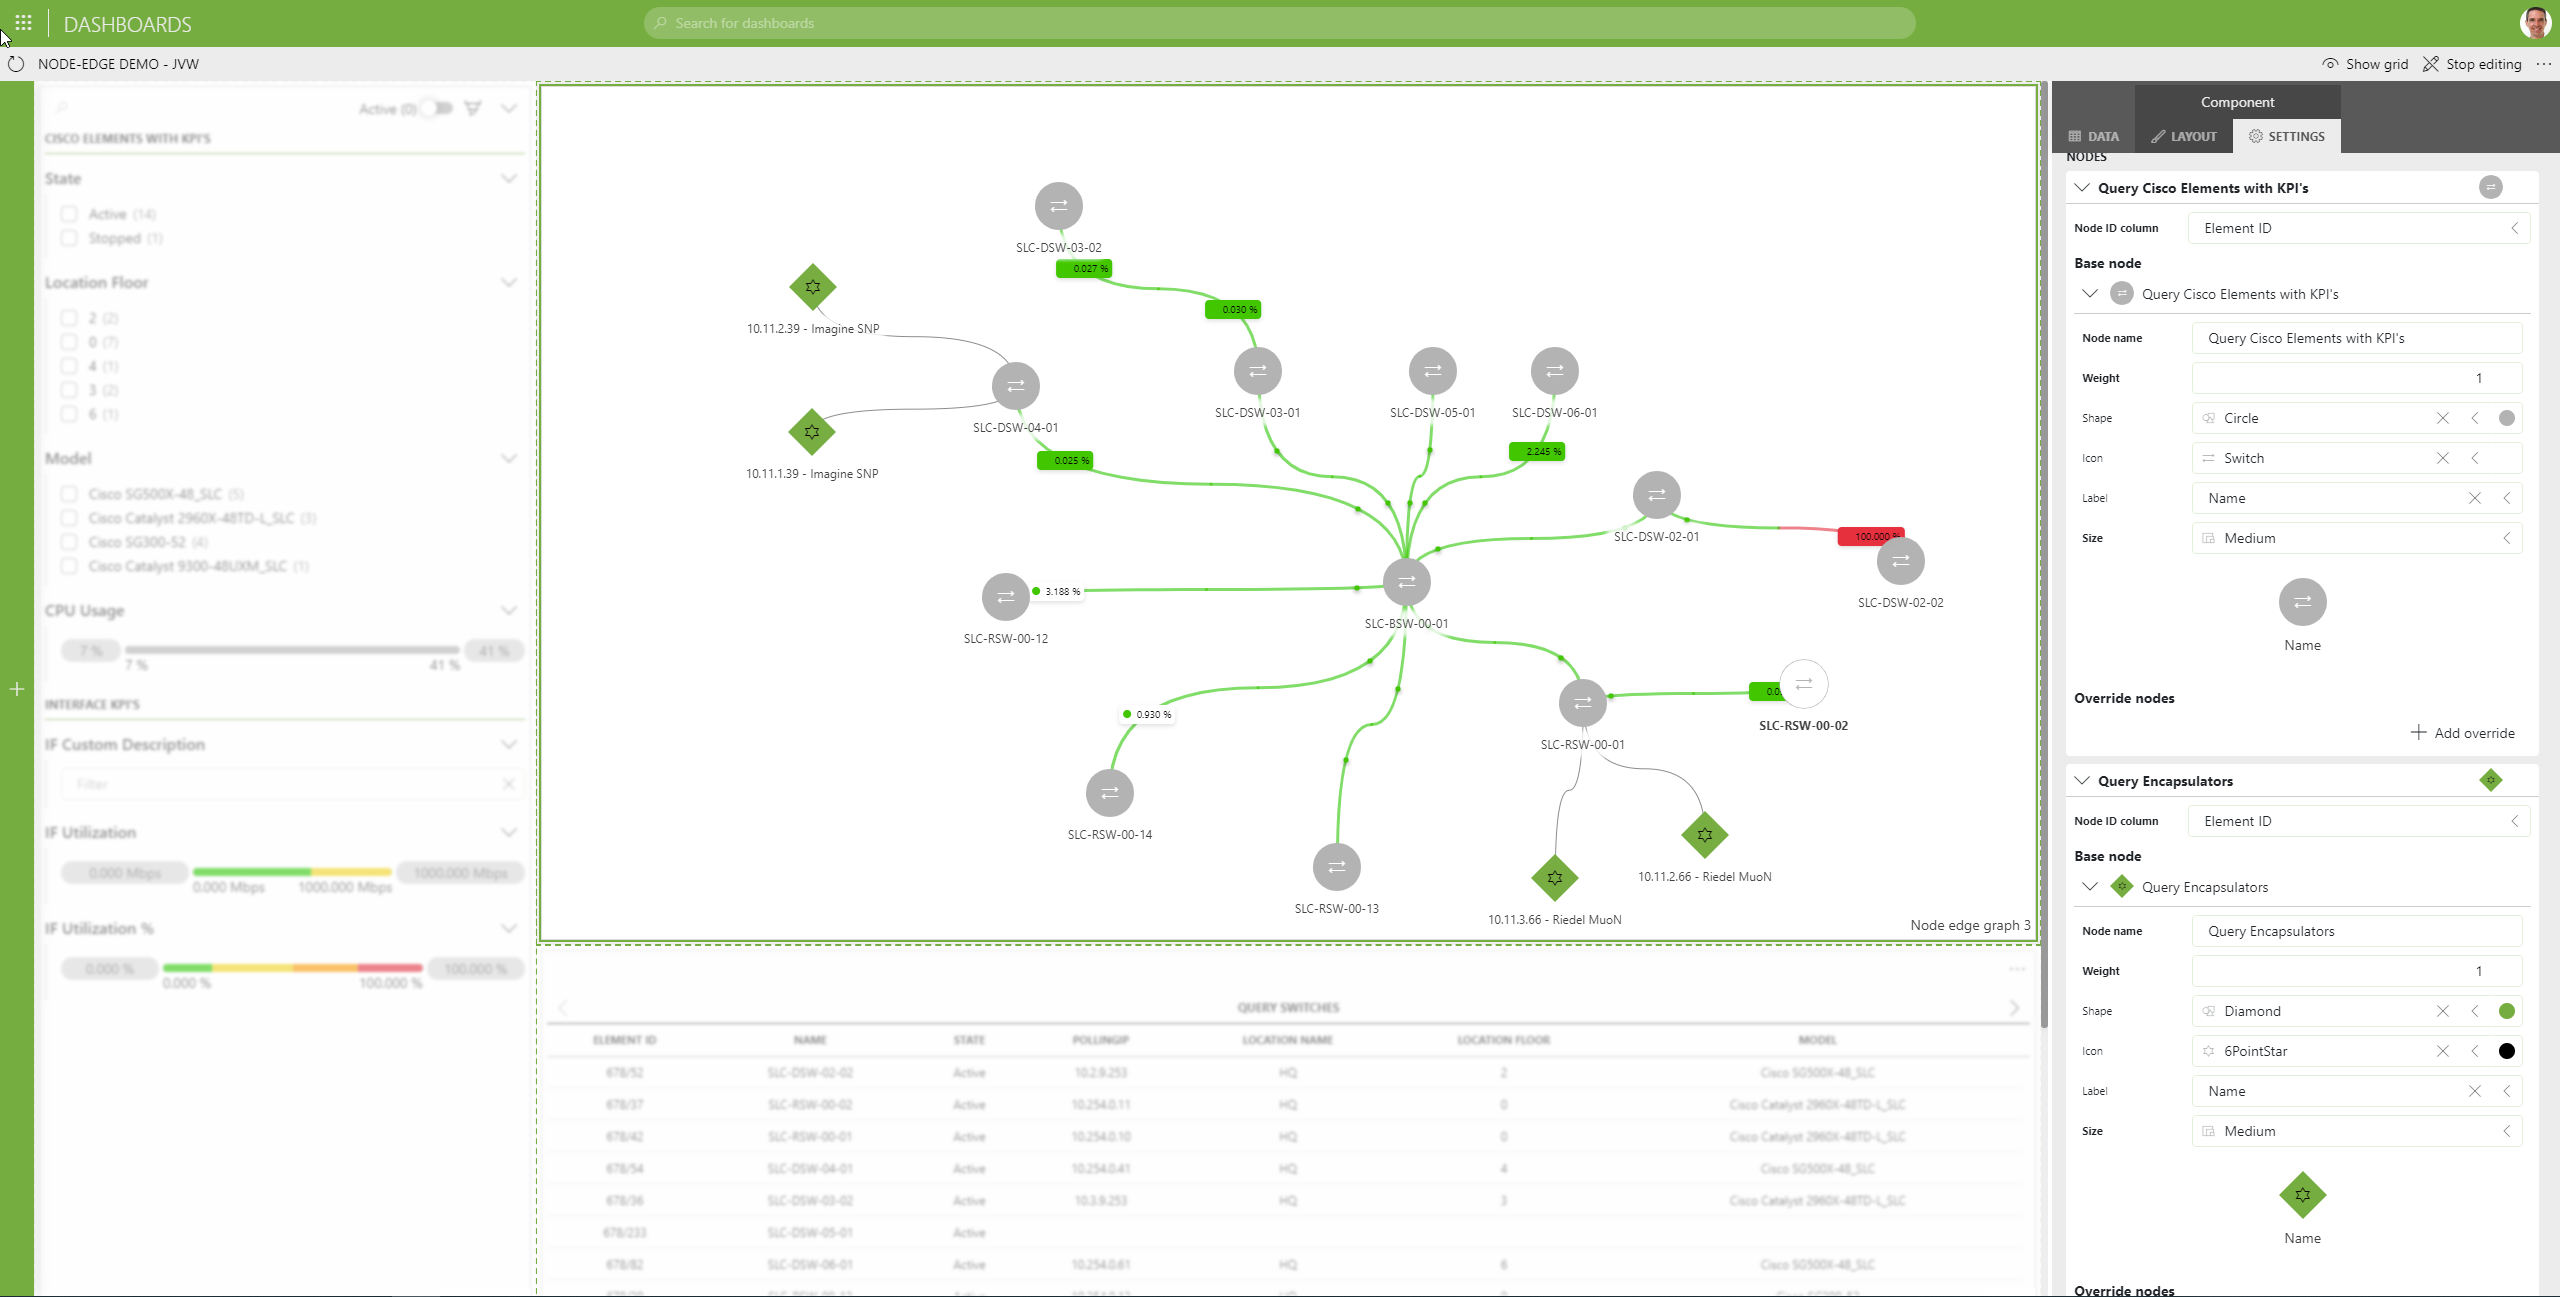
Task: Click the refresh icon beside NODE-EDGE DEMO title
Action: (16, 63)
